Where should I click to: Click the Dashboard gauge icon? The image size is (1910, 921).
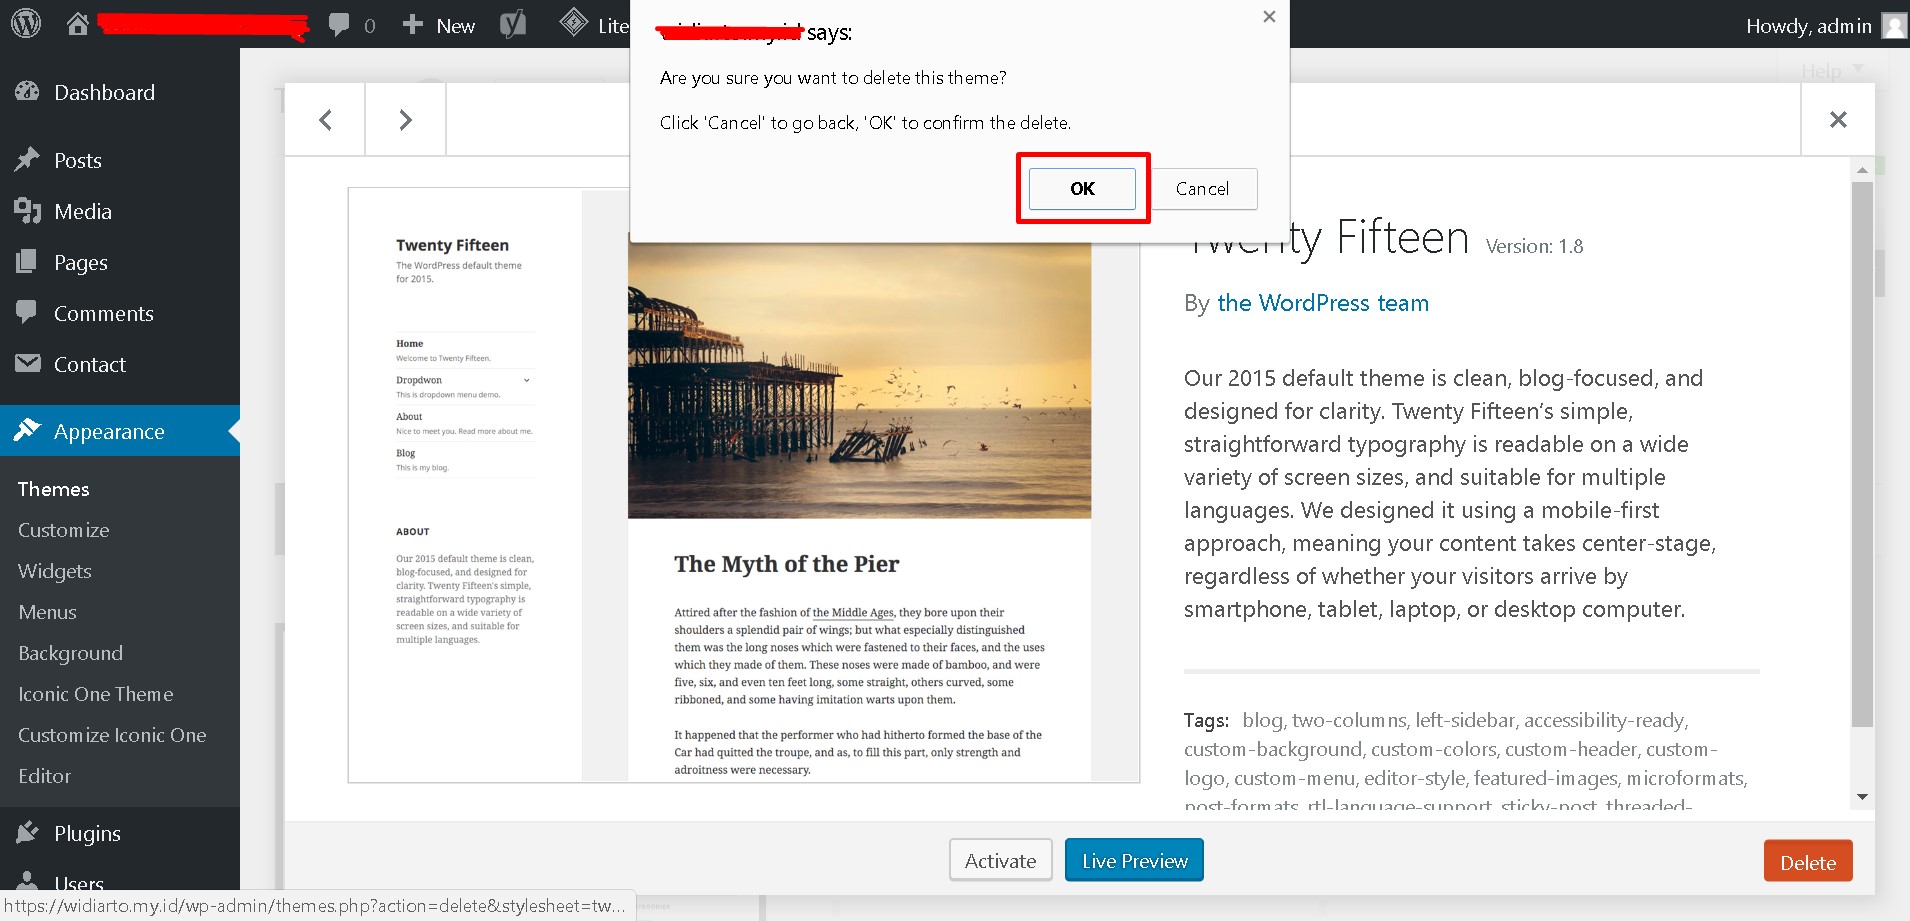click(27, 92)
